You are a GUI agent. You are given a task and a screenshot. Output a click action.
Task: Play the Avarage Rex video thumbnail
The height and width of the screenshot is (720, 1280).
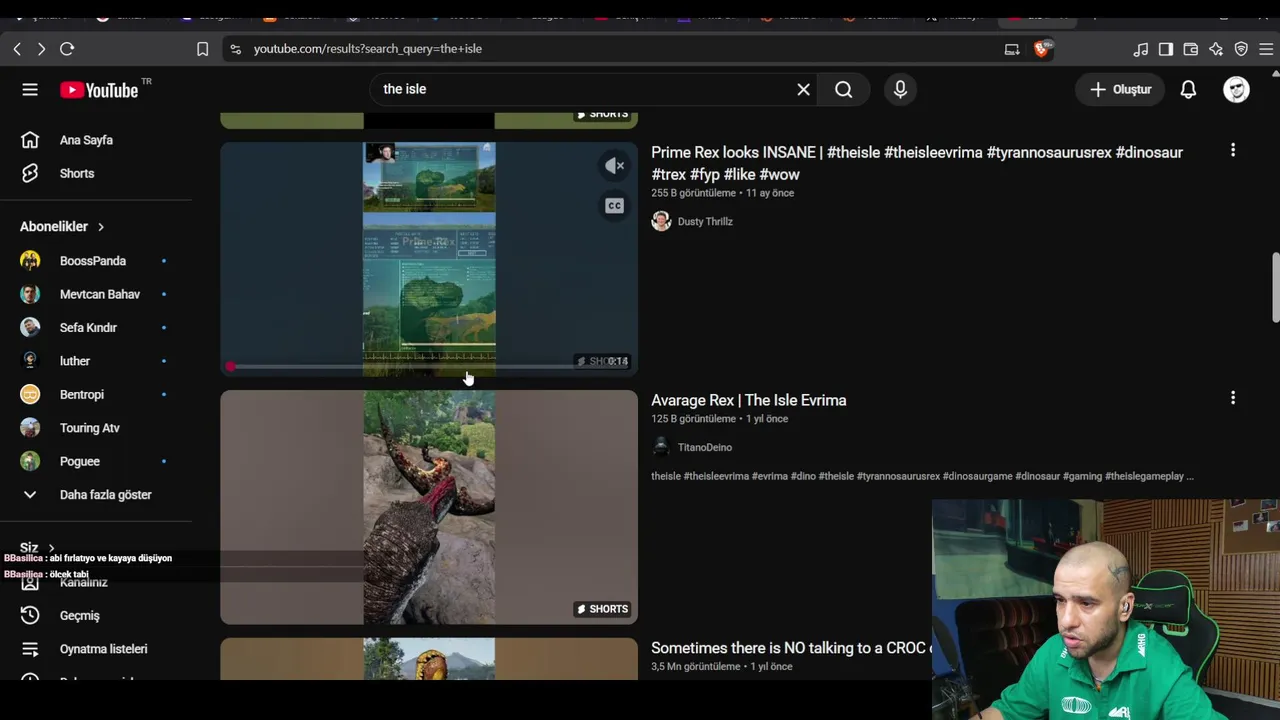(x=429, y=507)
